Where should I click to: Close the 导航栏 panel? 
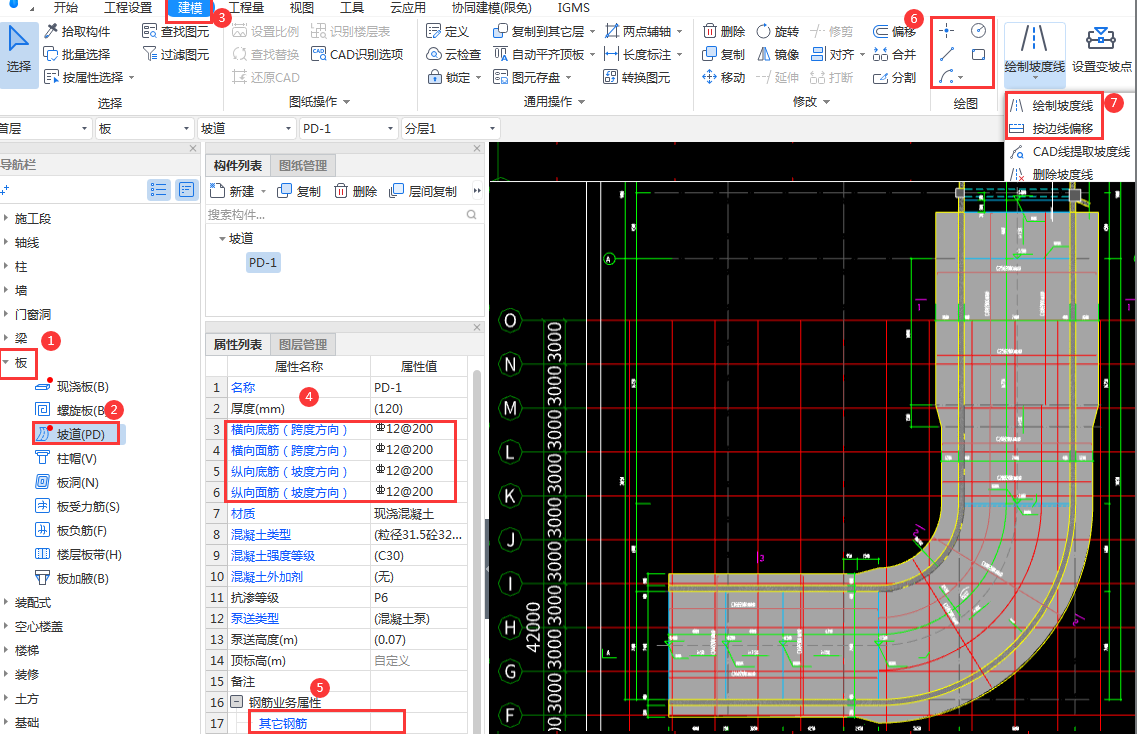tap(193, 148)
